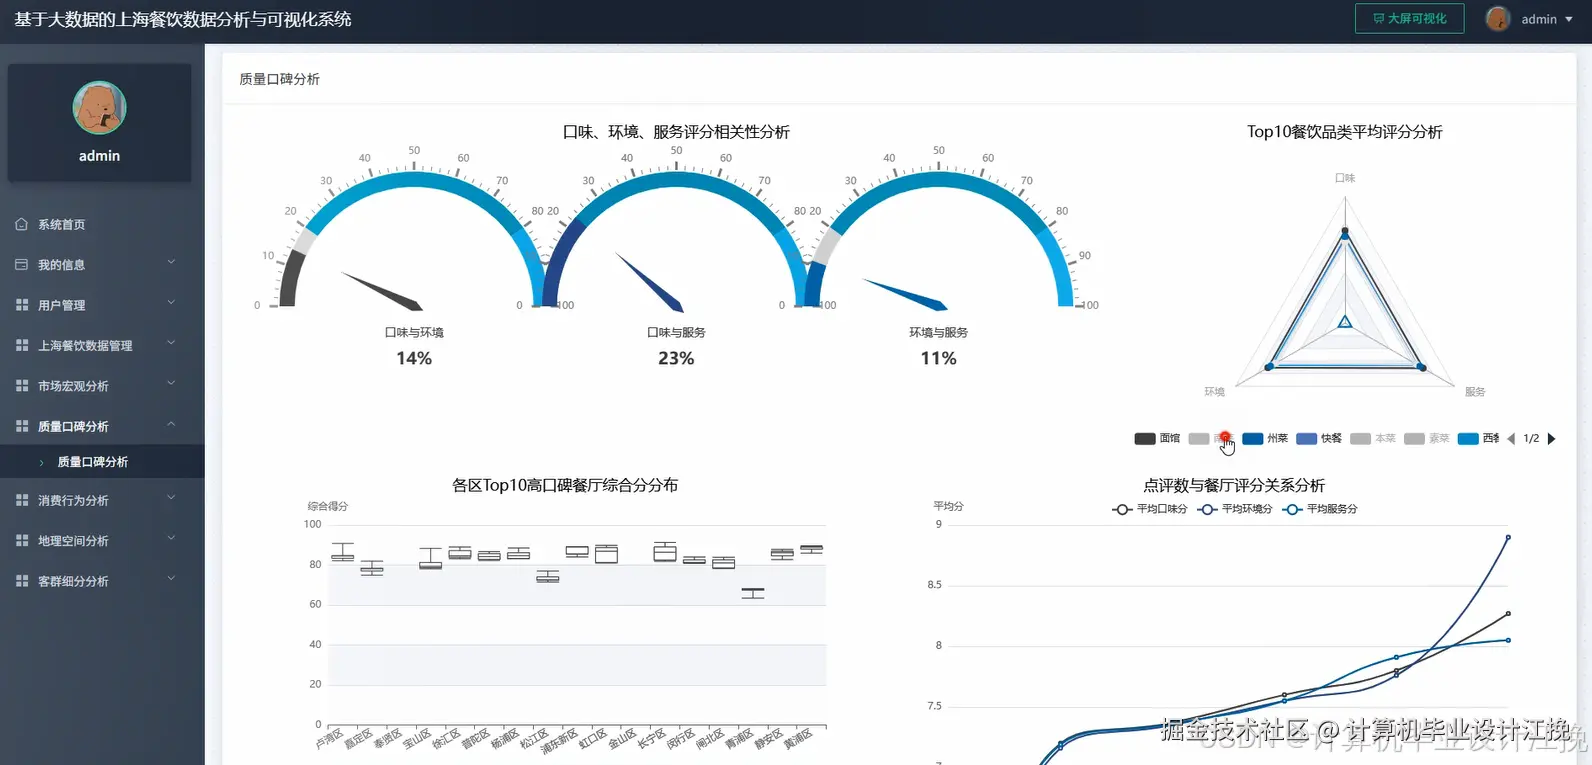Expand the 消费行为分析 menu chevron
The image size is (1592, 765).
pyautogui.click(x=171, y=498)
